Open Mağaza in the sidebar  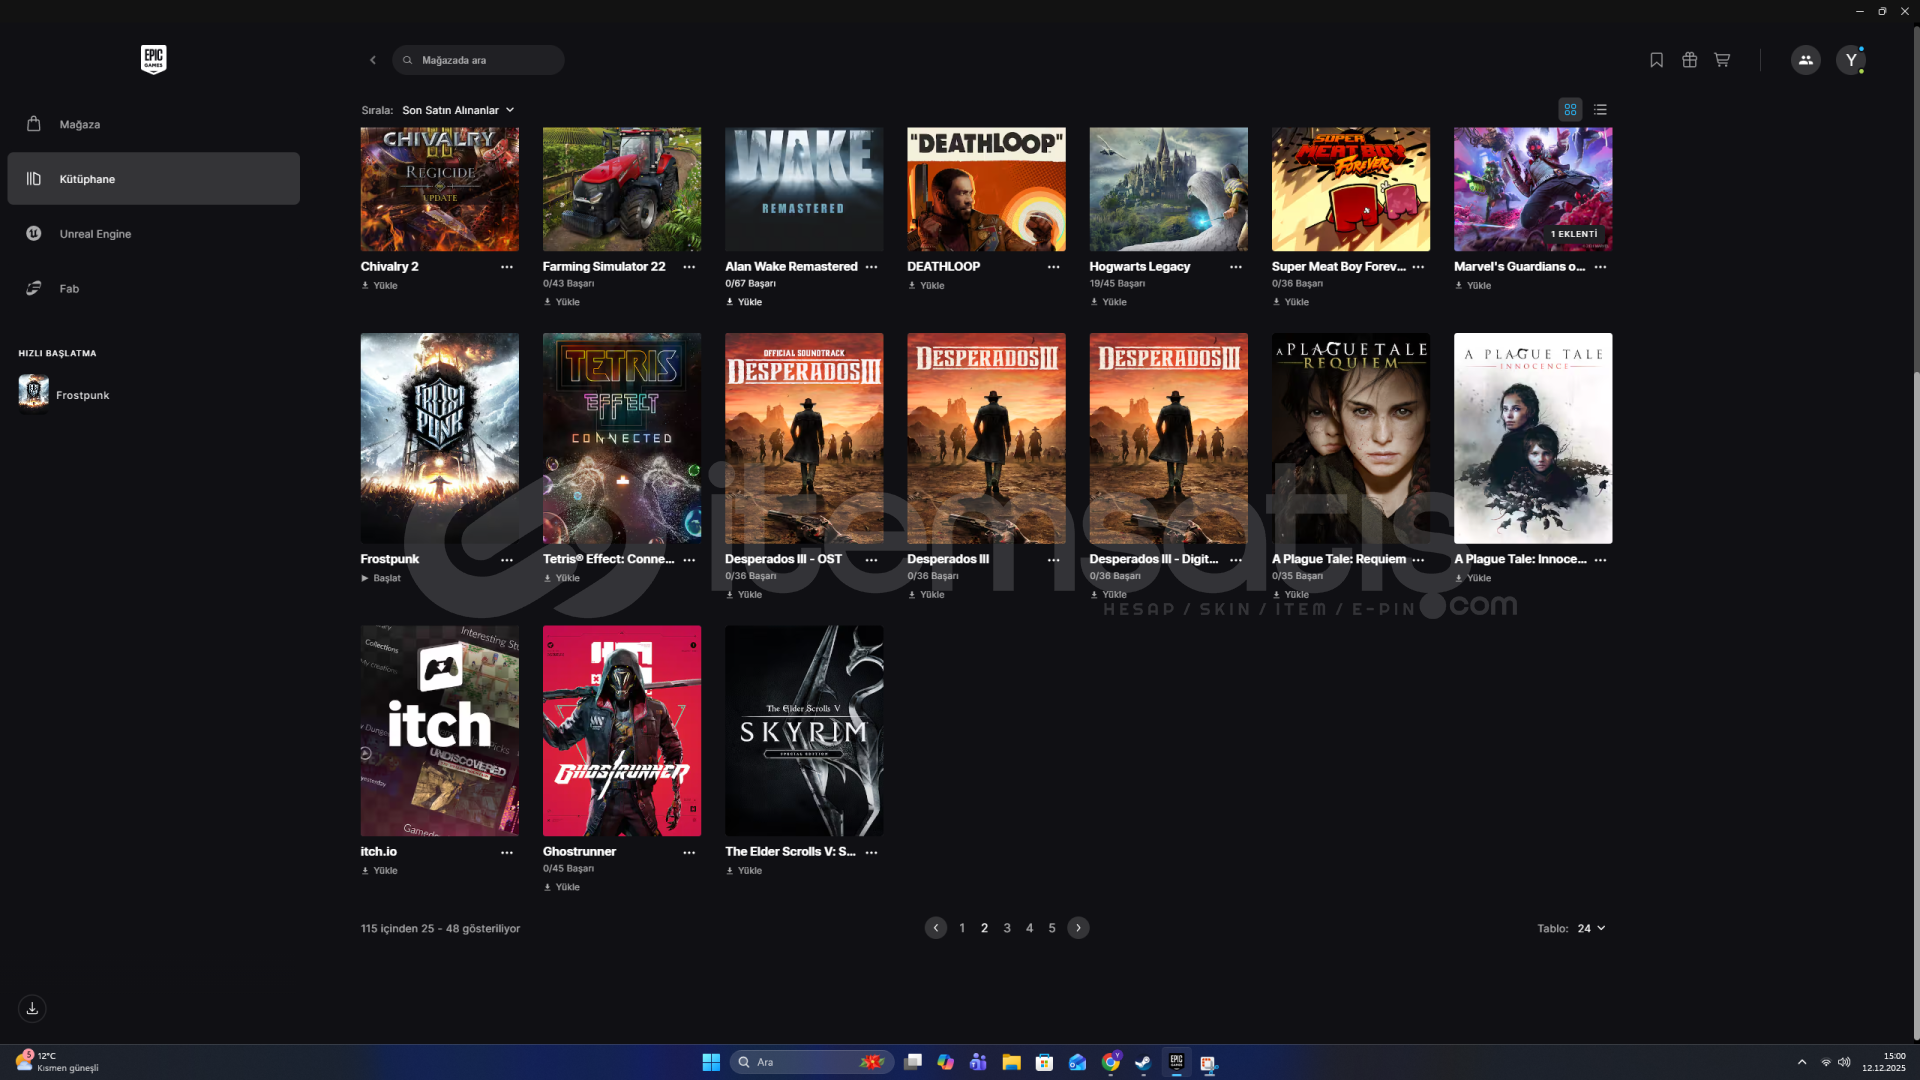(80, 124)
